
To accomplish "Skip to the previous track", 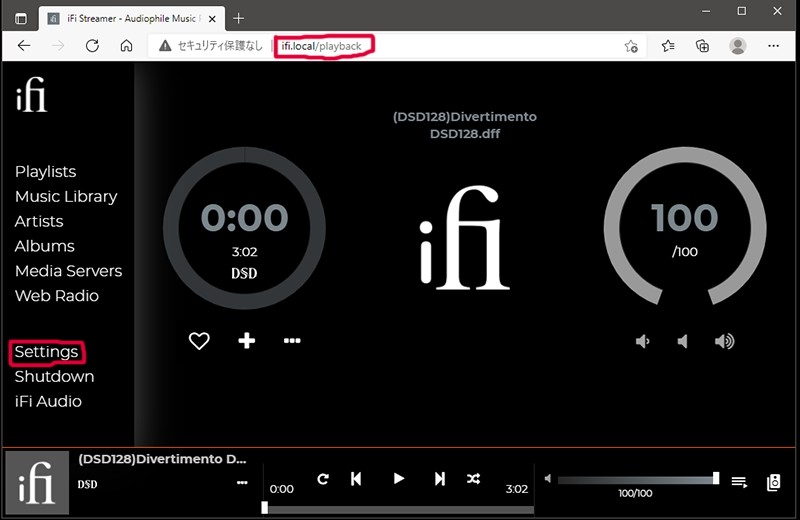I will point(356,479).
